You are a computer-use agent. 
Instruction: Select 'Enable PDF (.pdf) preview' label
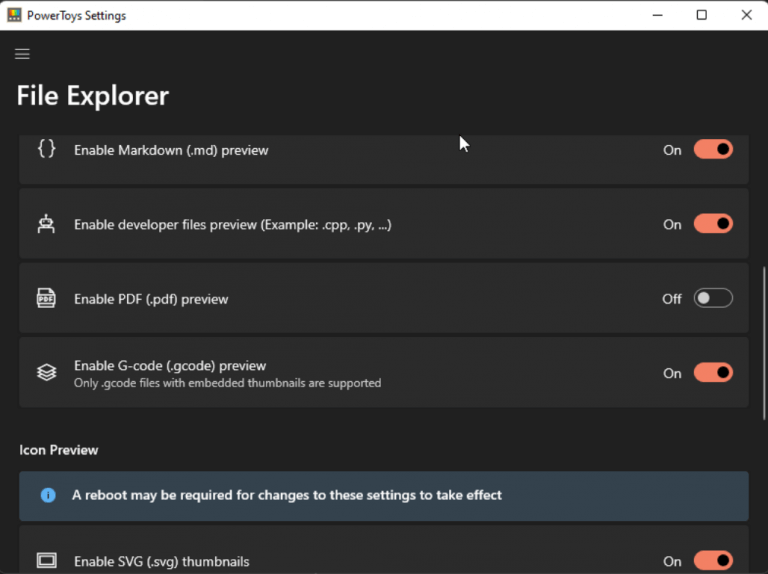(151, 299)
